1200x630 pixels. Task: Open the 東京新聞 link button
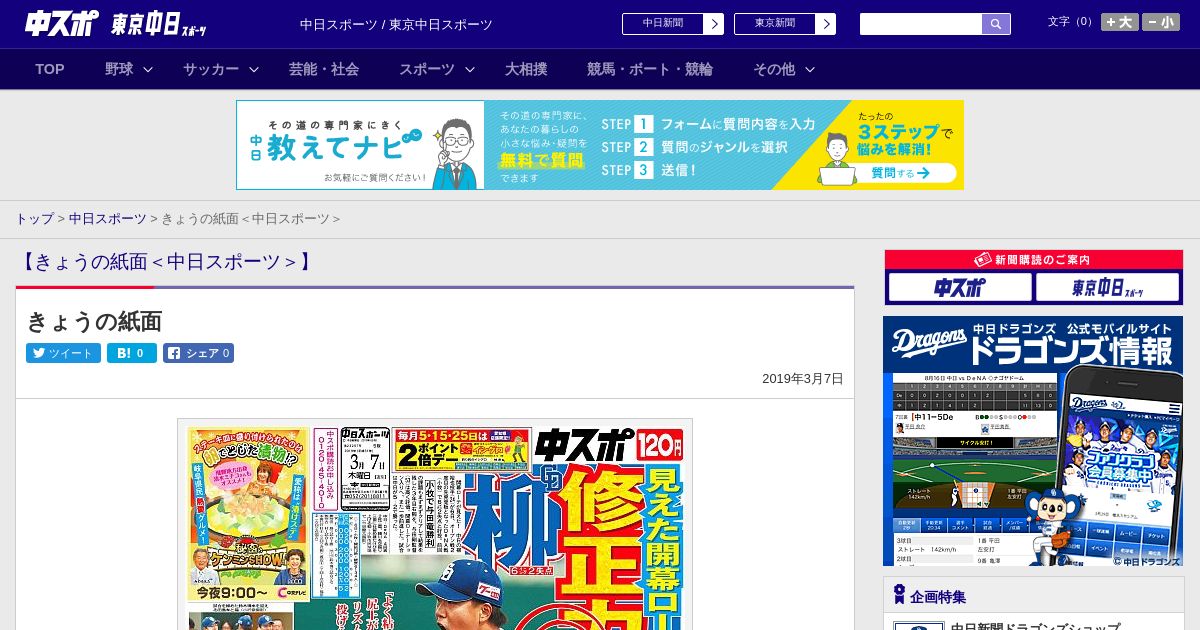click(775, 24)
